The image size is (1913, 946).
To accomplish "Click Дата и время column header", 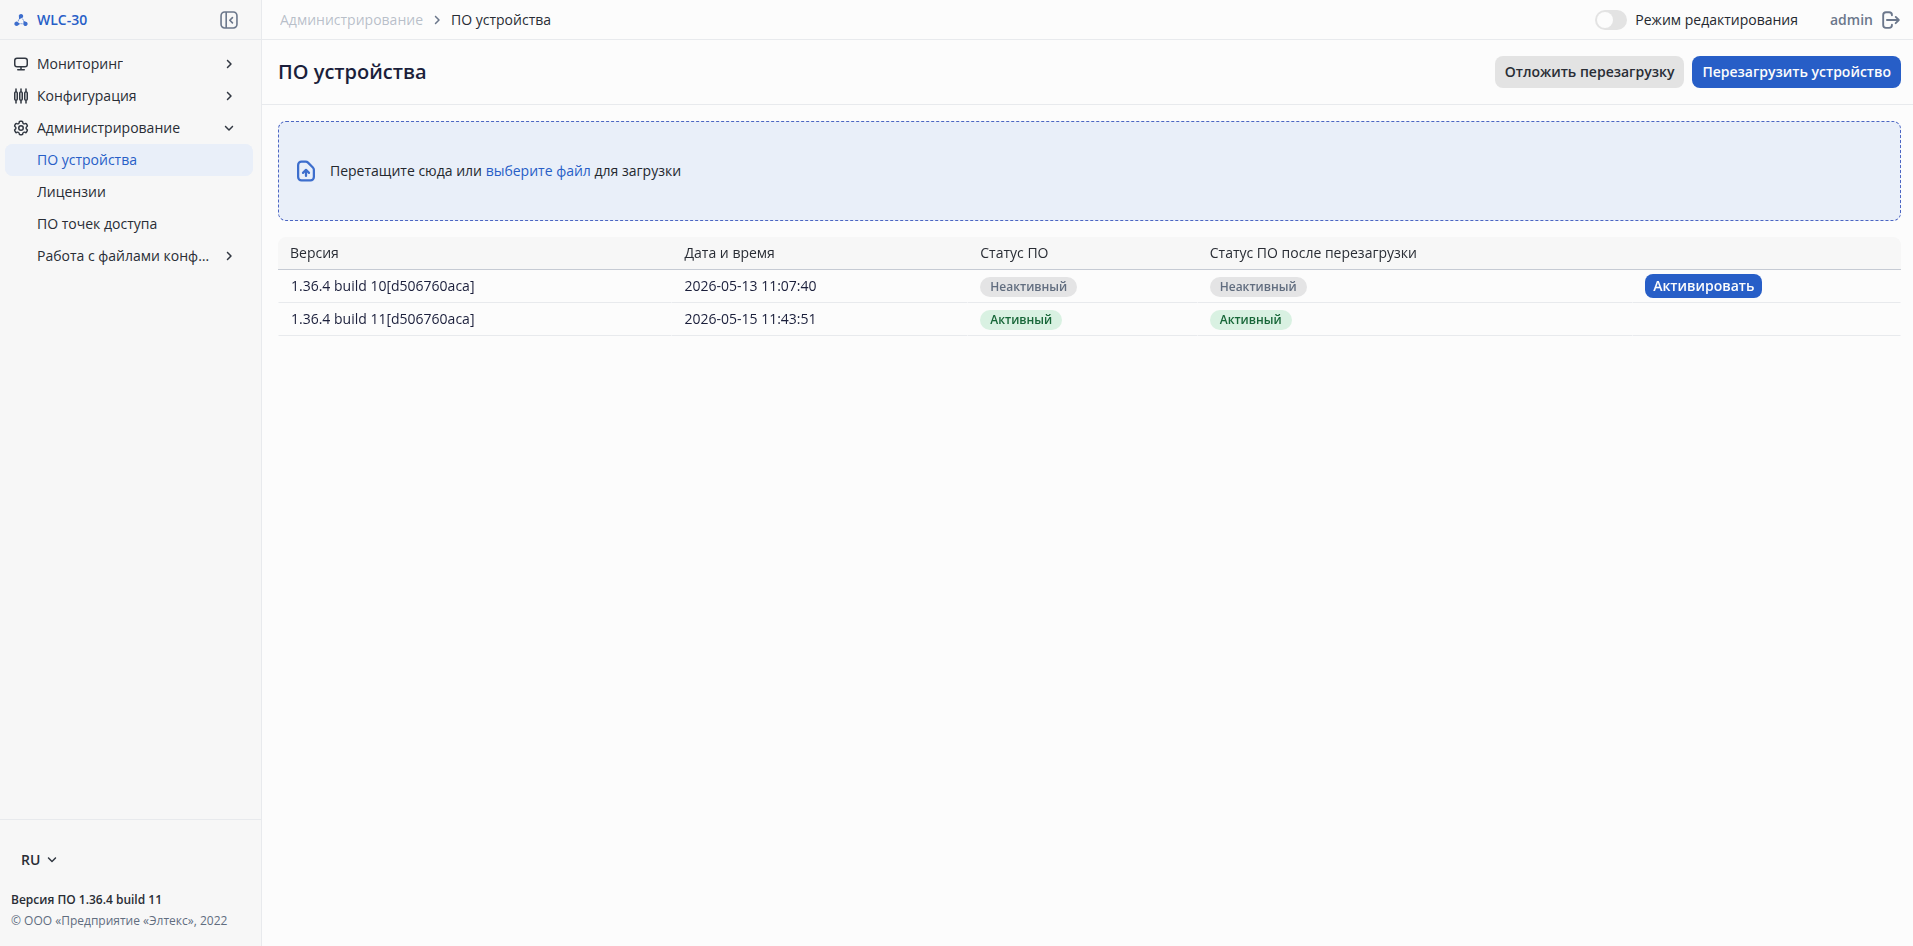I will coord(729,253).
